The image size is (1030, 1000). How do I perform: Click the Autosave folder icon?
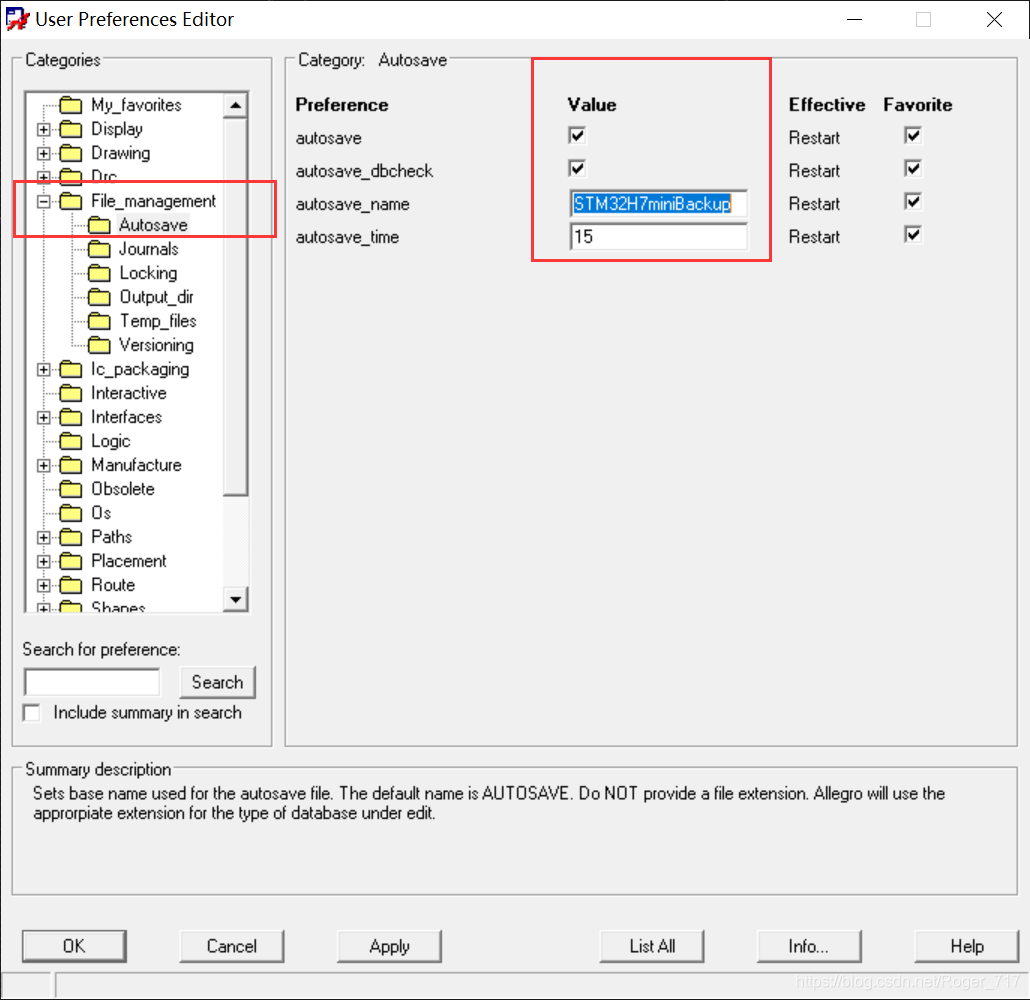pyautogui.click(x=99, y=225)
